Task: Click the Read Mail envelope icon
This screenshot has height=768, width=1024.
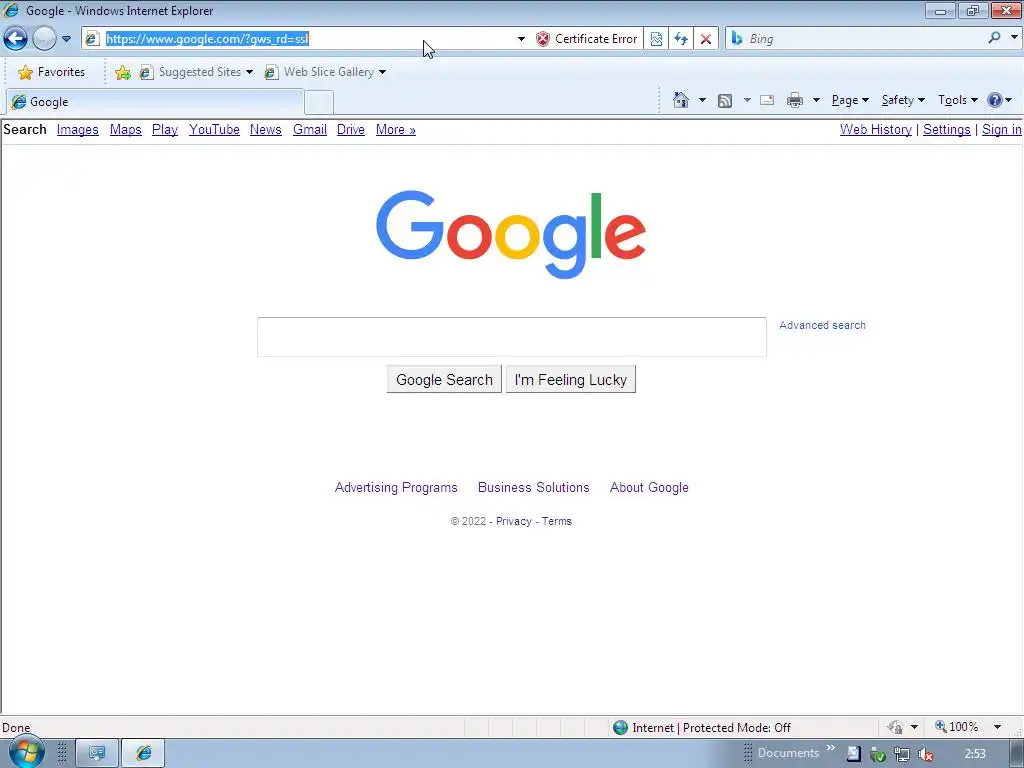Action: [767, 100]
